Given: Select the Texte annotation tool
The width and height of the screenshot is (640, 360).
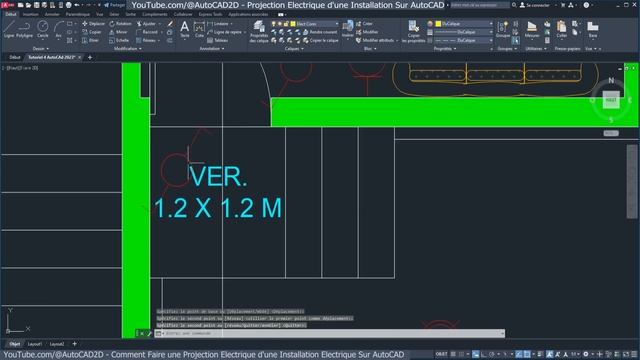Looking at the screenshot, I should click(184, 29).
